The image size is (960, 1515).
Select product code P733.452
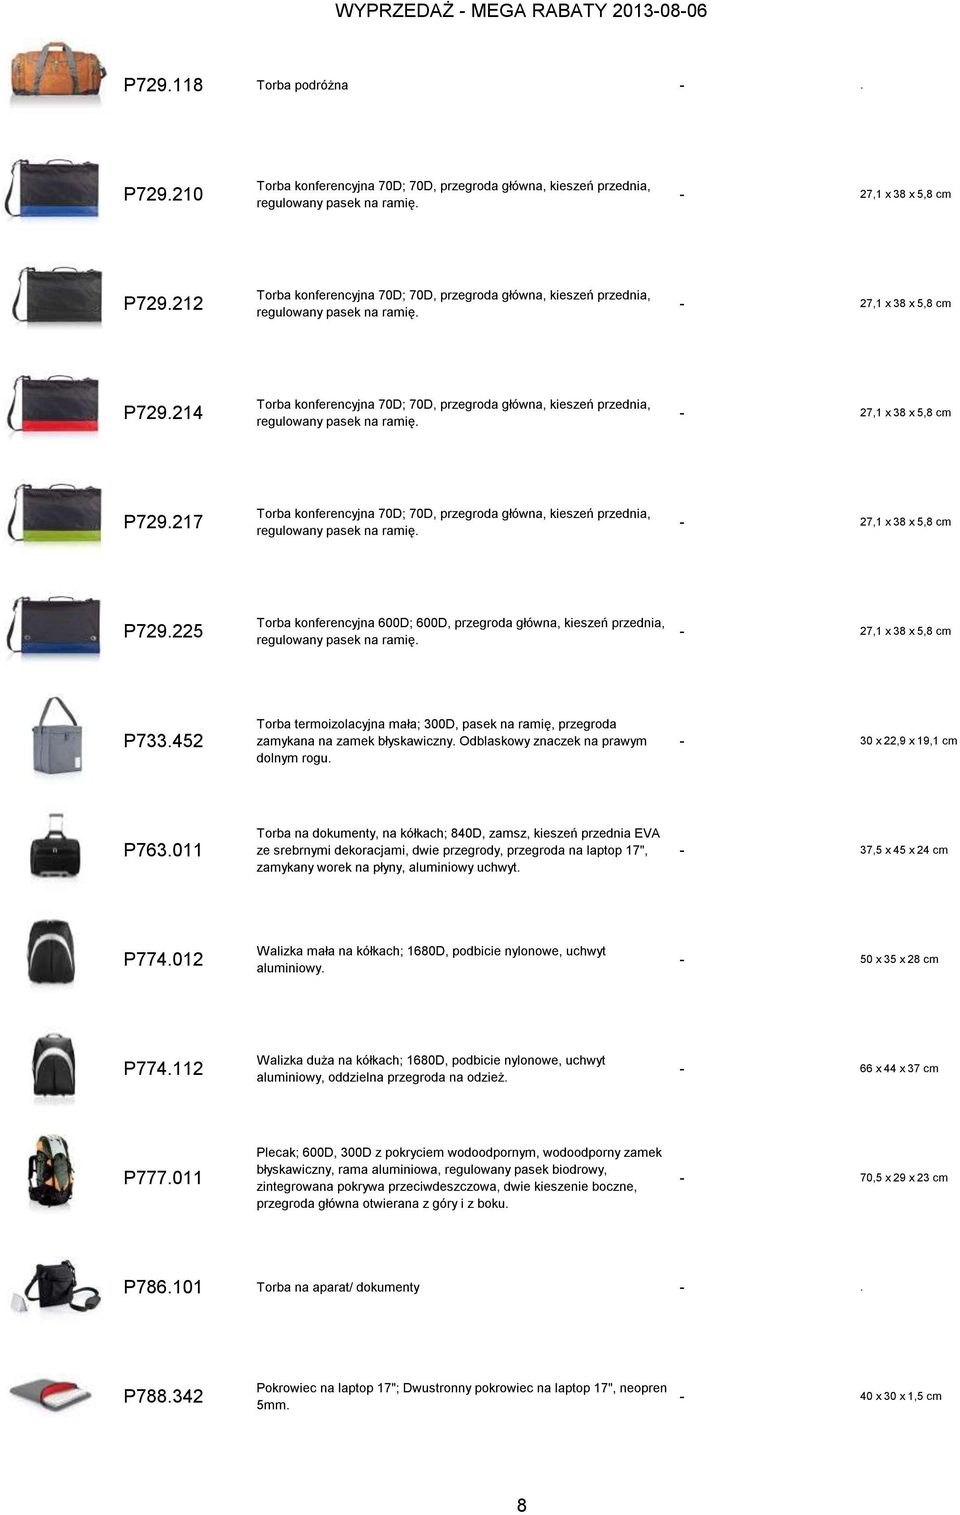(163, 741)
